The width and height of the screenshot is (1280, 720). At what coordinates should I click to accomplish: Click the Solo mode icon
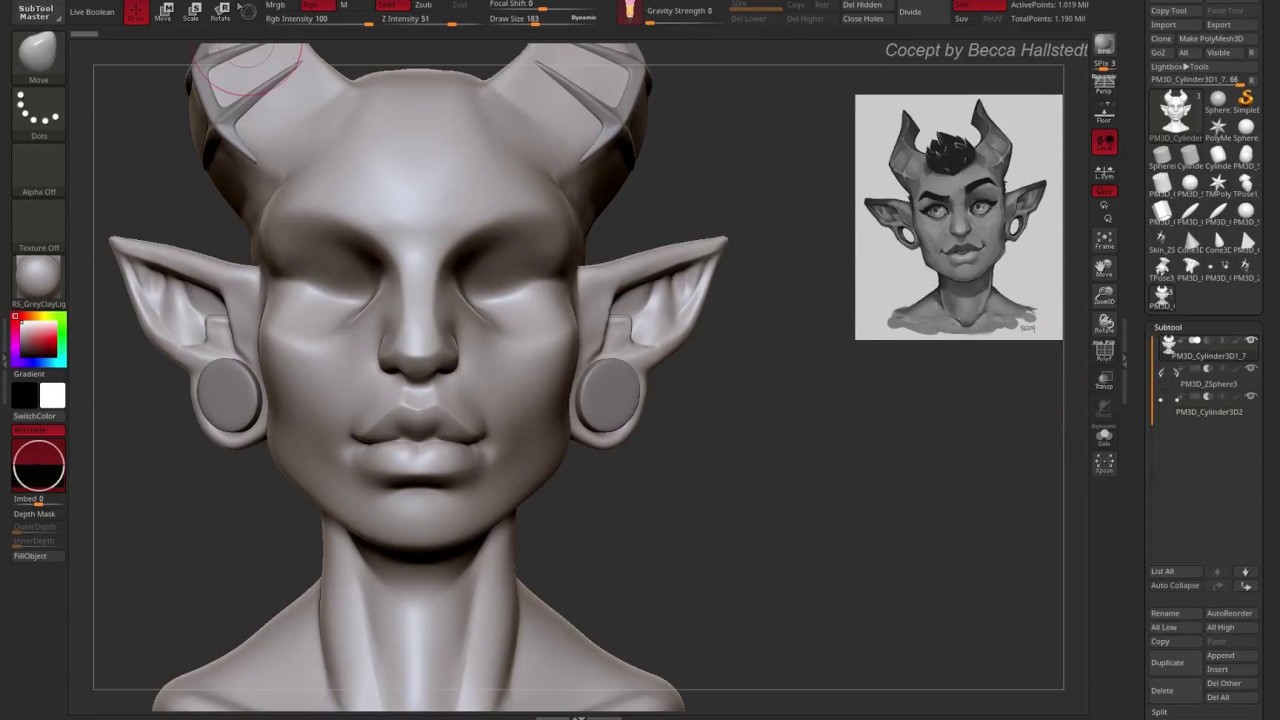(1104, 437)
